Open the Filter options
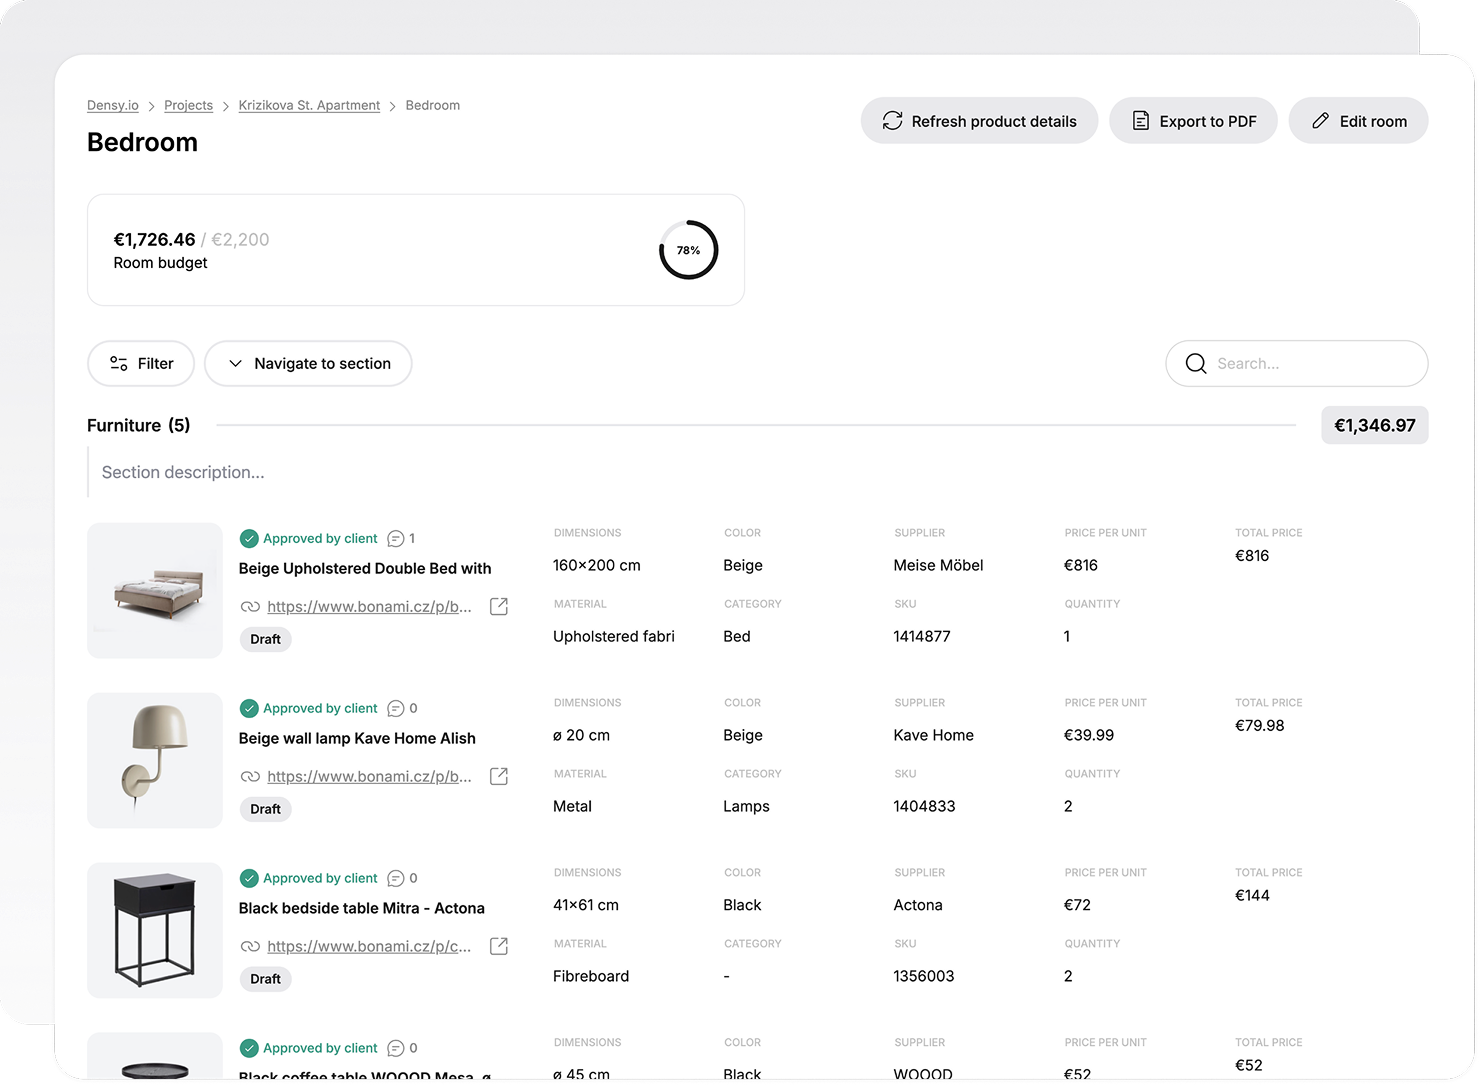Image resolution: width=1480 pixels, height=1085 pixels. [141, 364]
